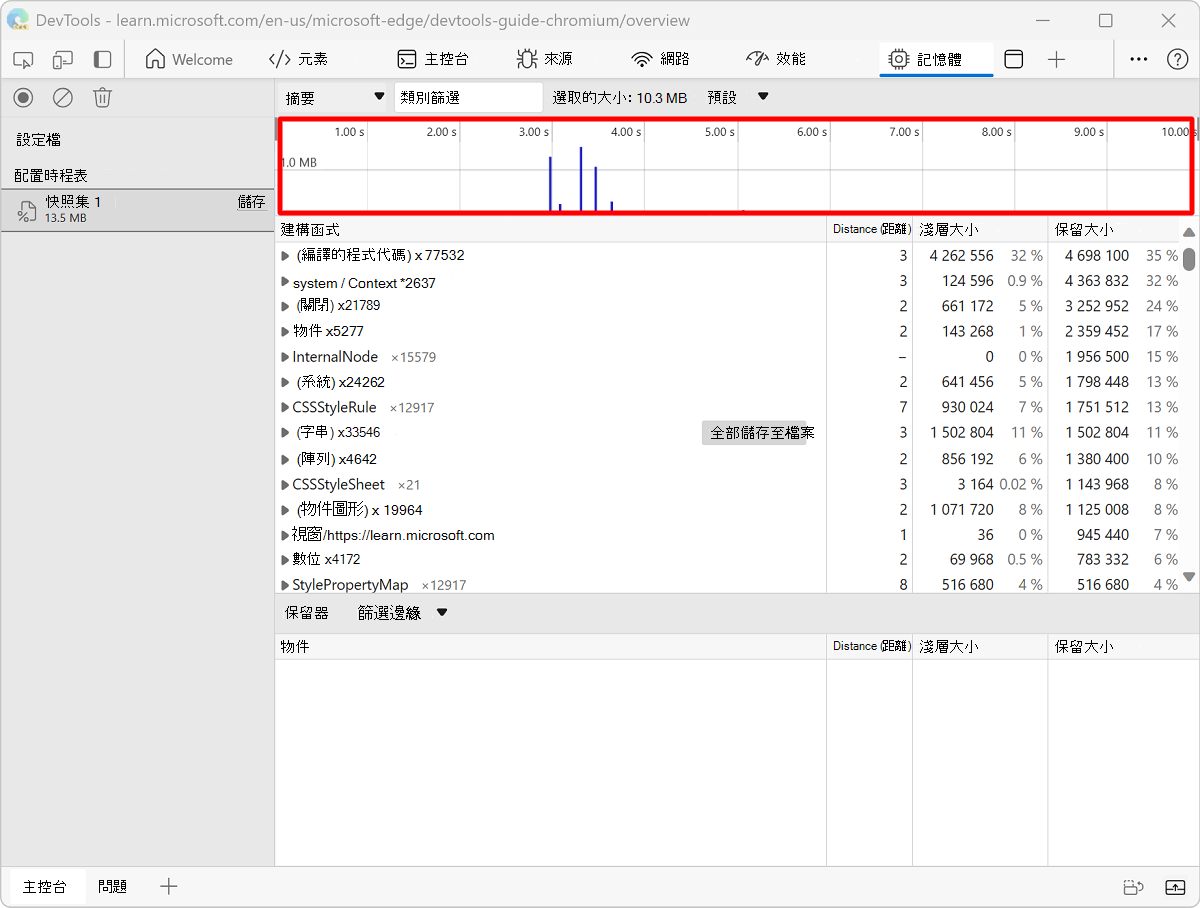Select 問題 drawer tab
This screenshot has height=908, width=1200.
(113, 887)
